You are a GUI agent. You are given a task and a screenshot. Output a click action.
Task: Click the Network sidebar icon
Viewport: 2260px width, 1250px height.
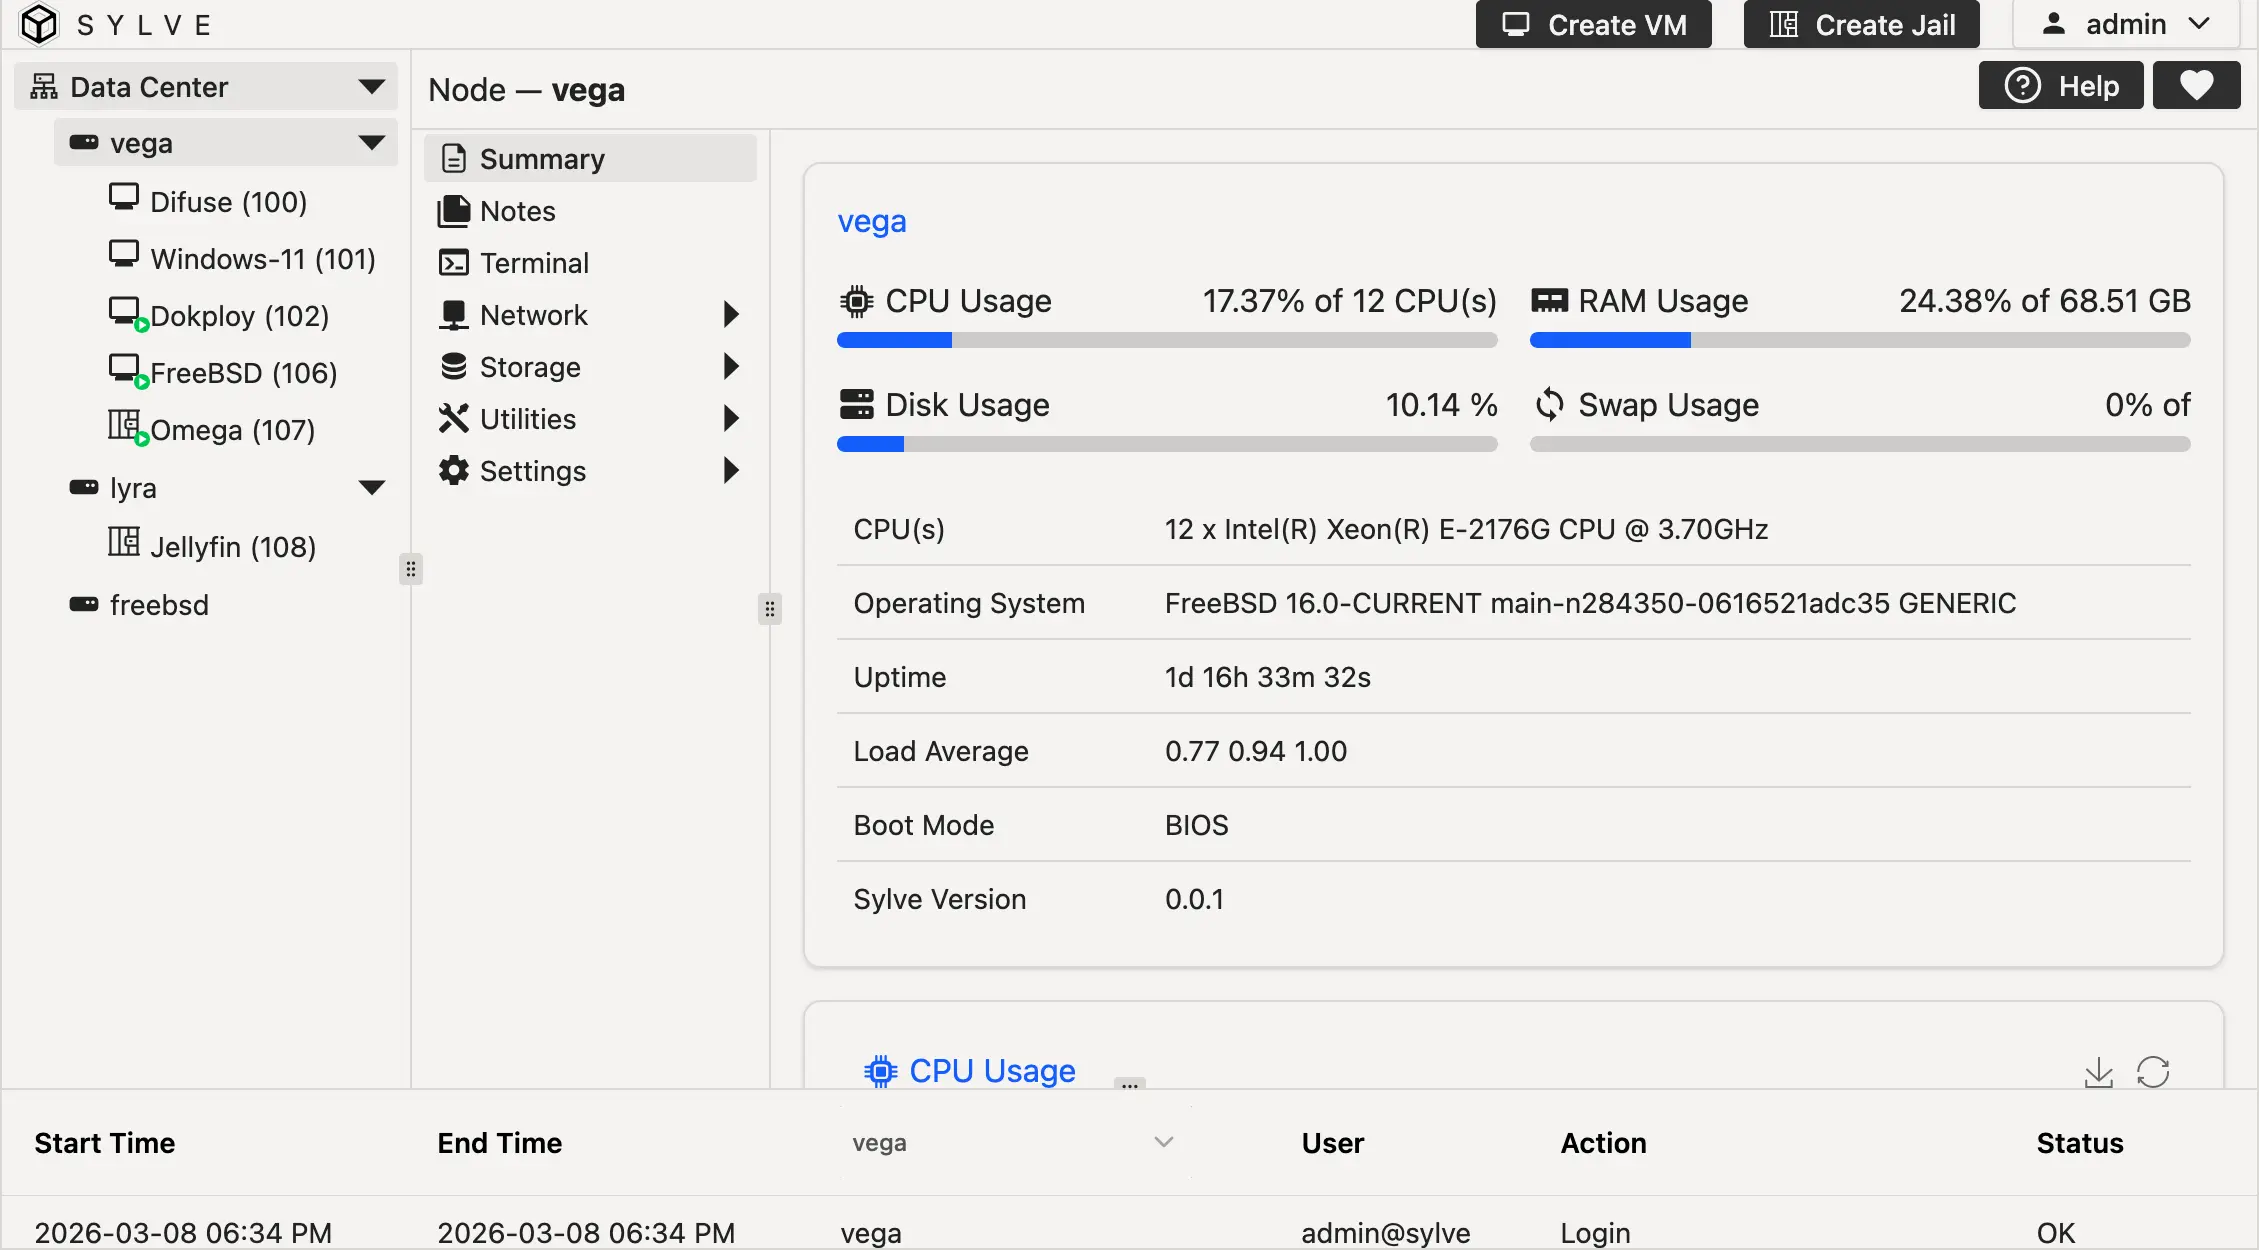point(455,314)
